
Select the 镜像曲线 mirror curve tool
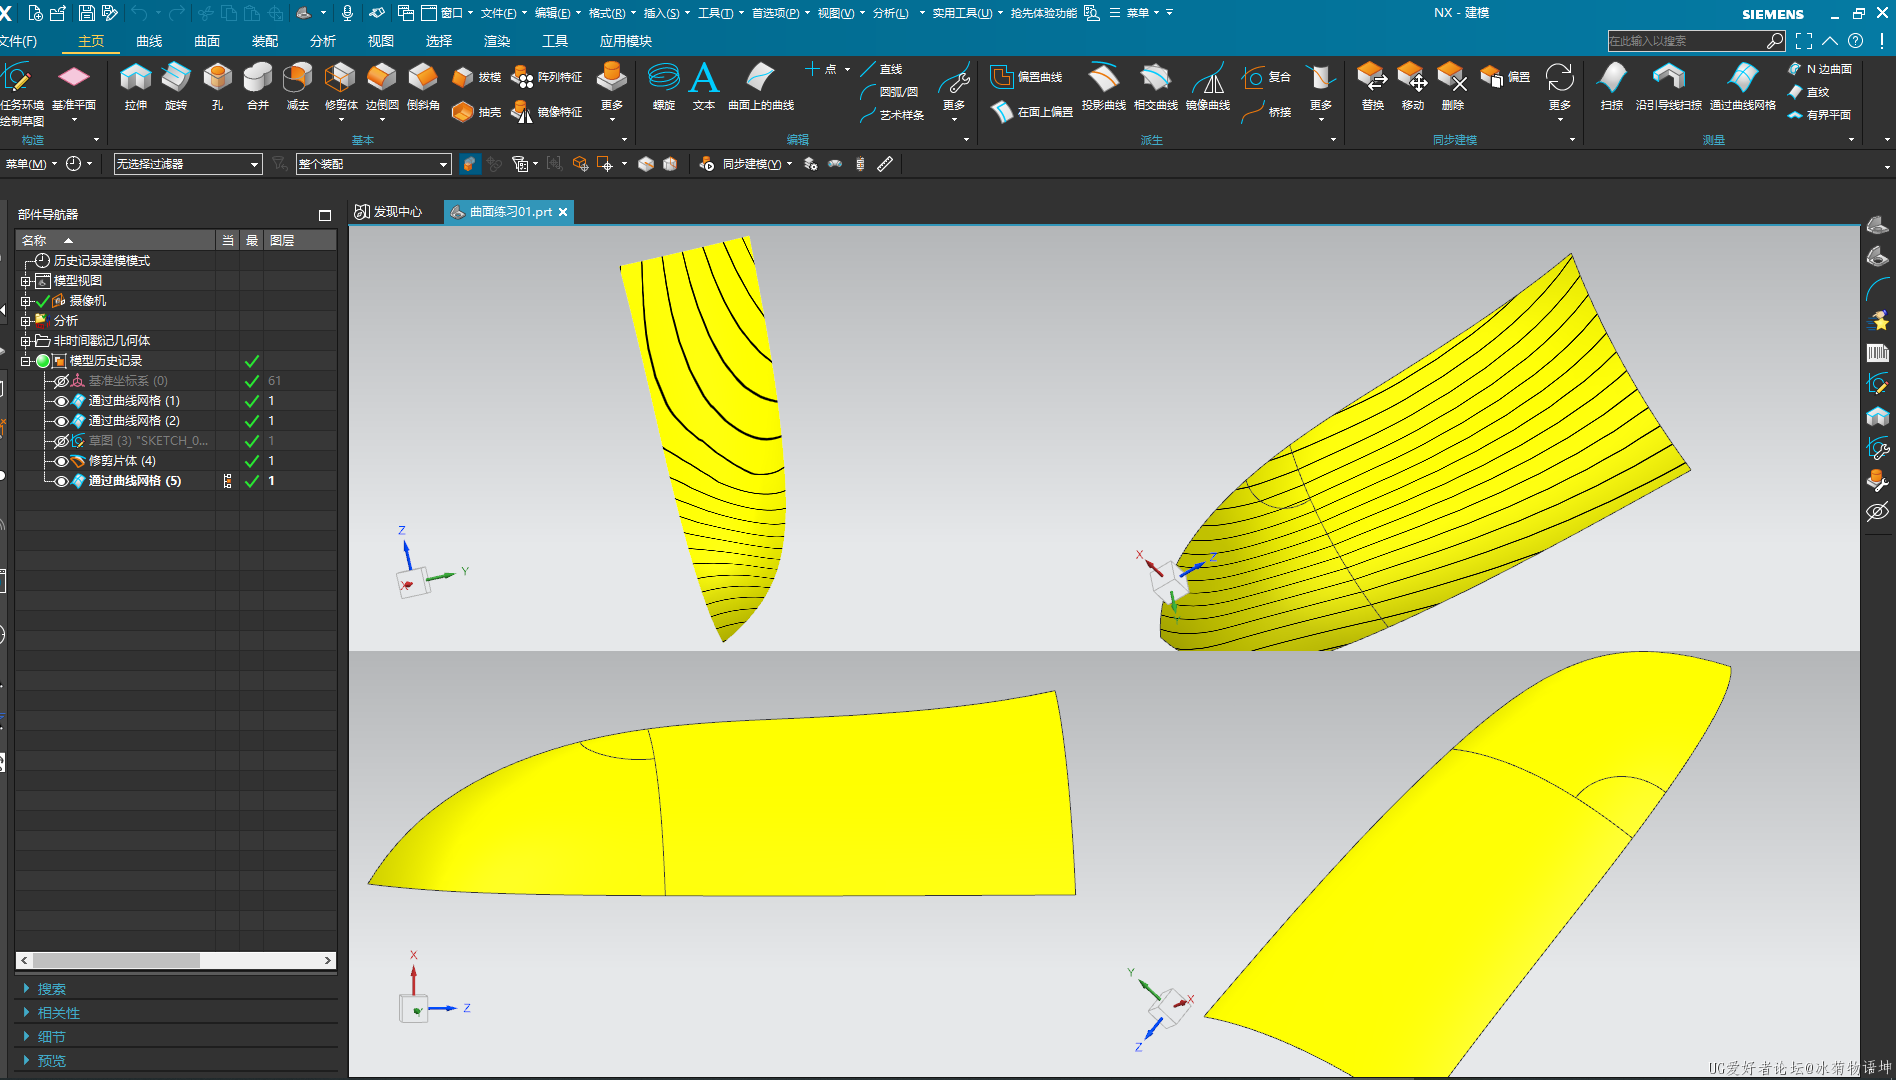coord(1208,86)
